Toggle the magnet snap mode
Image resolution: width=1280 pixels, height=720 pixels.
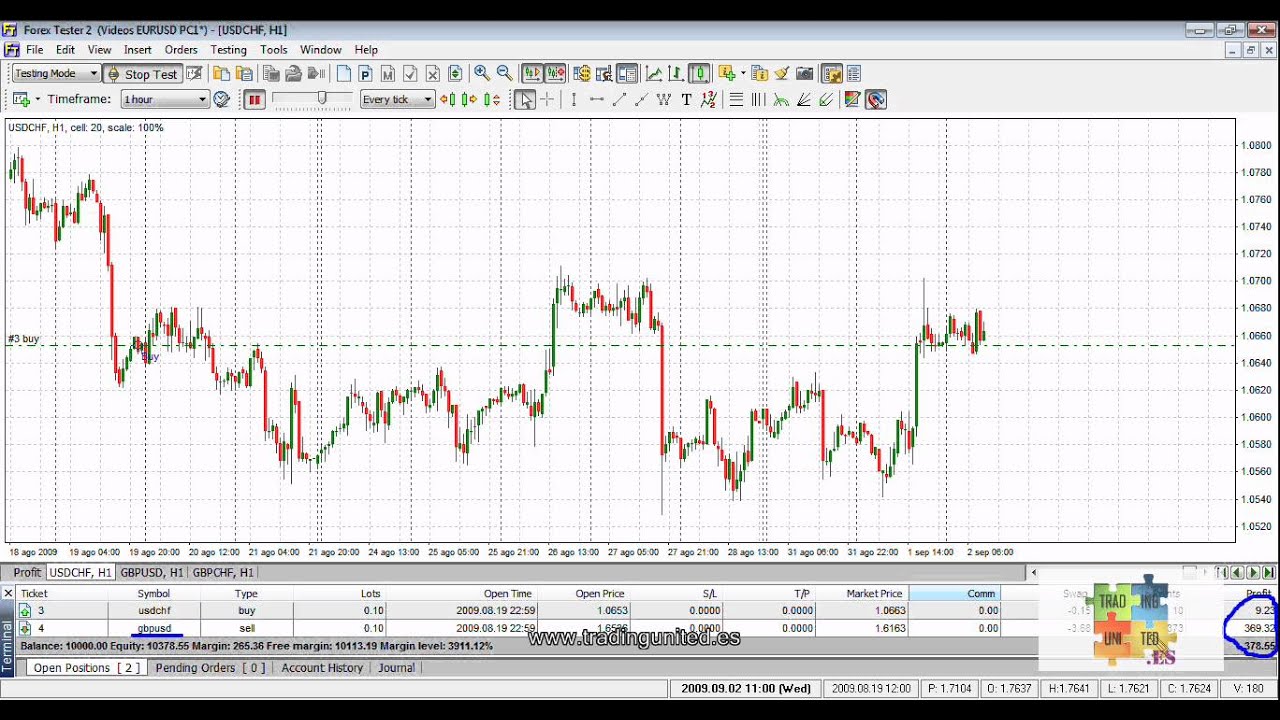pyautogui.click(x=876, y=100)
